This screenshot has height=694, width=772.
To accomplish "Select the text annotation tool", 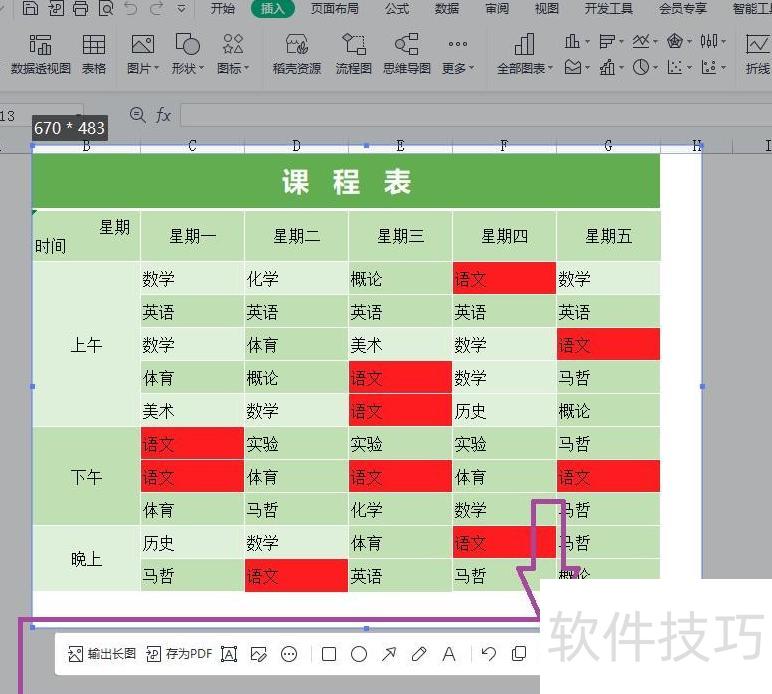I will [449, 654].
